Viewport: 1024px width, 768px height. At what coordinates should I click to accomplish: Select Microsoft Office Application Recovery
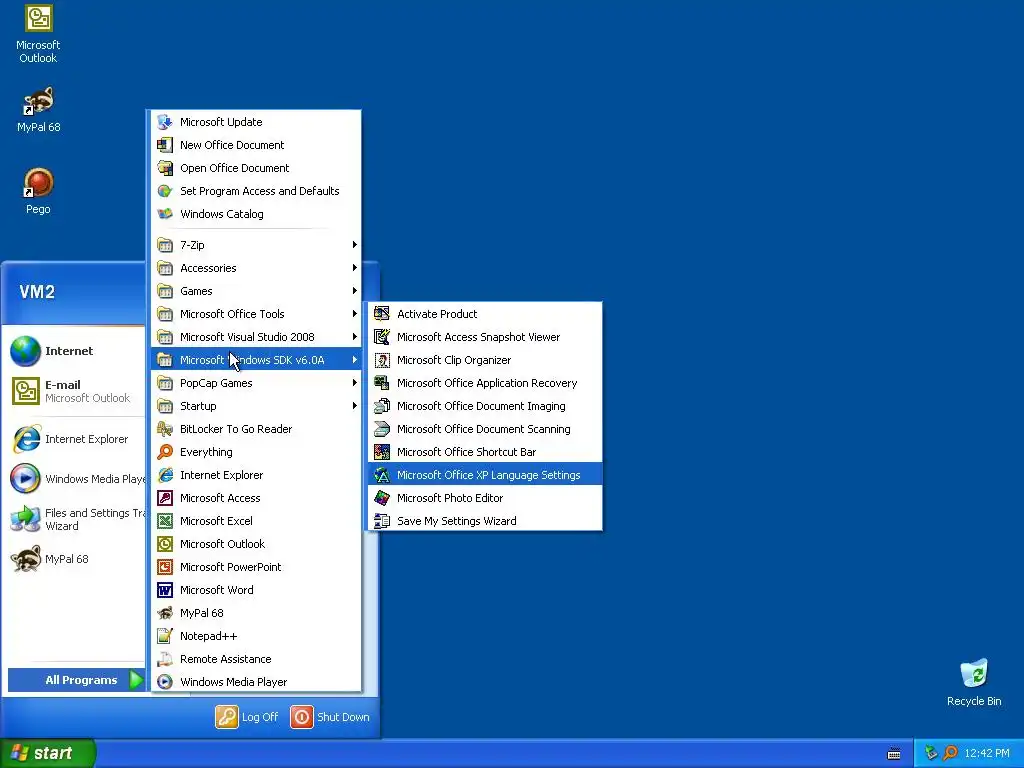[x=485, y=383]
